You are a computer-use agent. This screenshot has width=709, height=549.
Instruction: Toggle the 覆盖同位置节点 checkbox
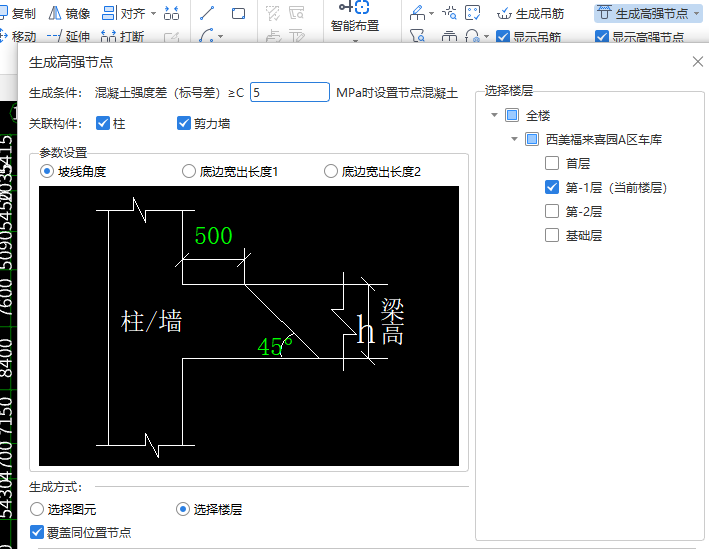coord(37,532)
